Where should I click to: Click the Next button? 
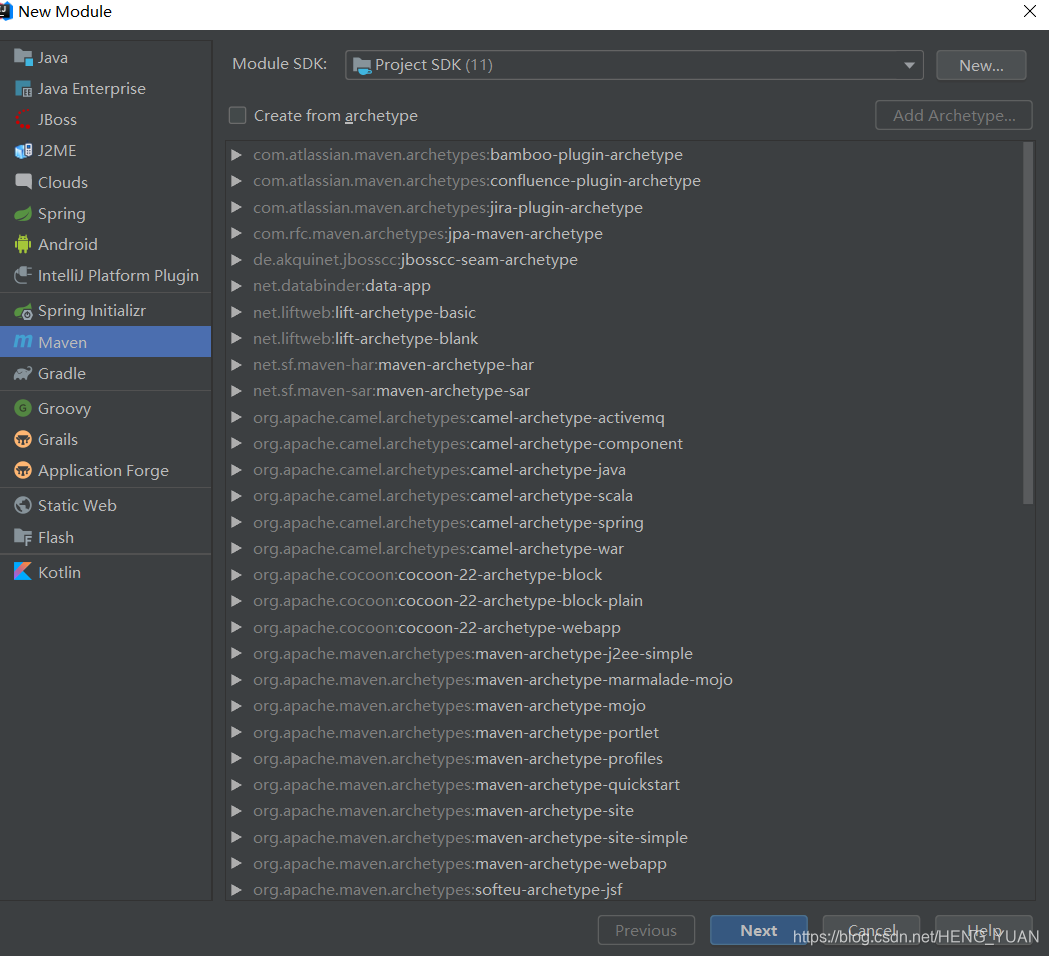(759, 930)
